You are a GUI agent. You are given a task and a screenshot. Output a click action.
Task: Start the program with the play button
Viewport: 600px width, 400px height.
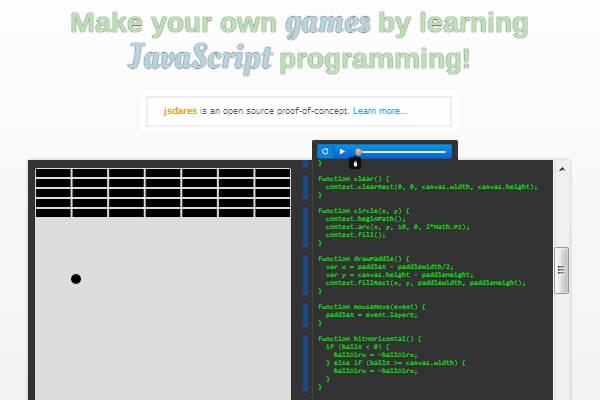pyautogui.click(x=342, y=151)
